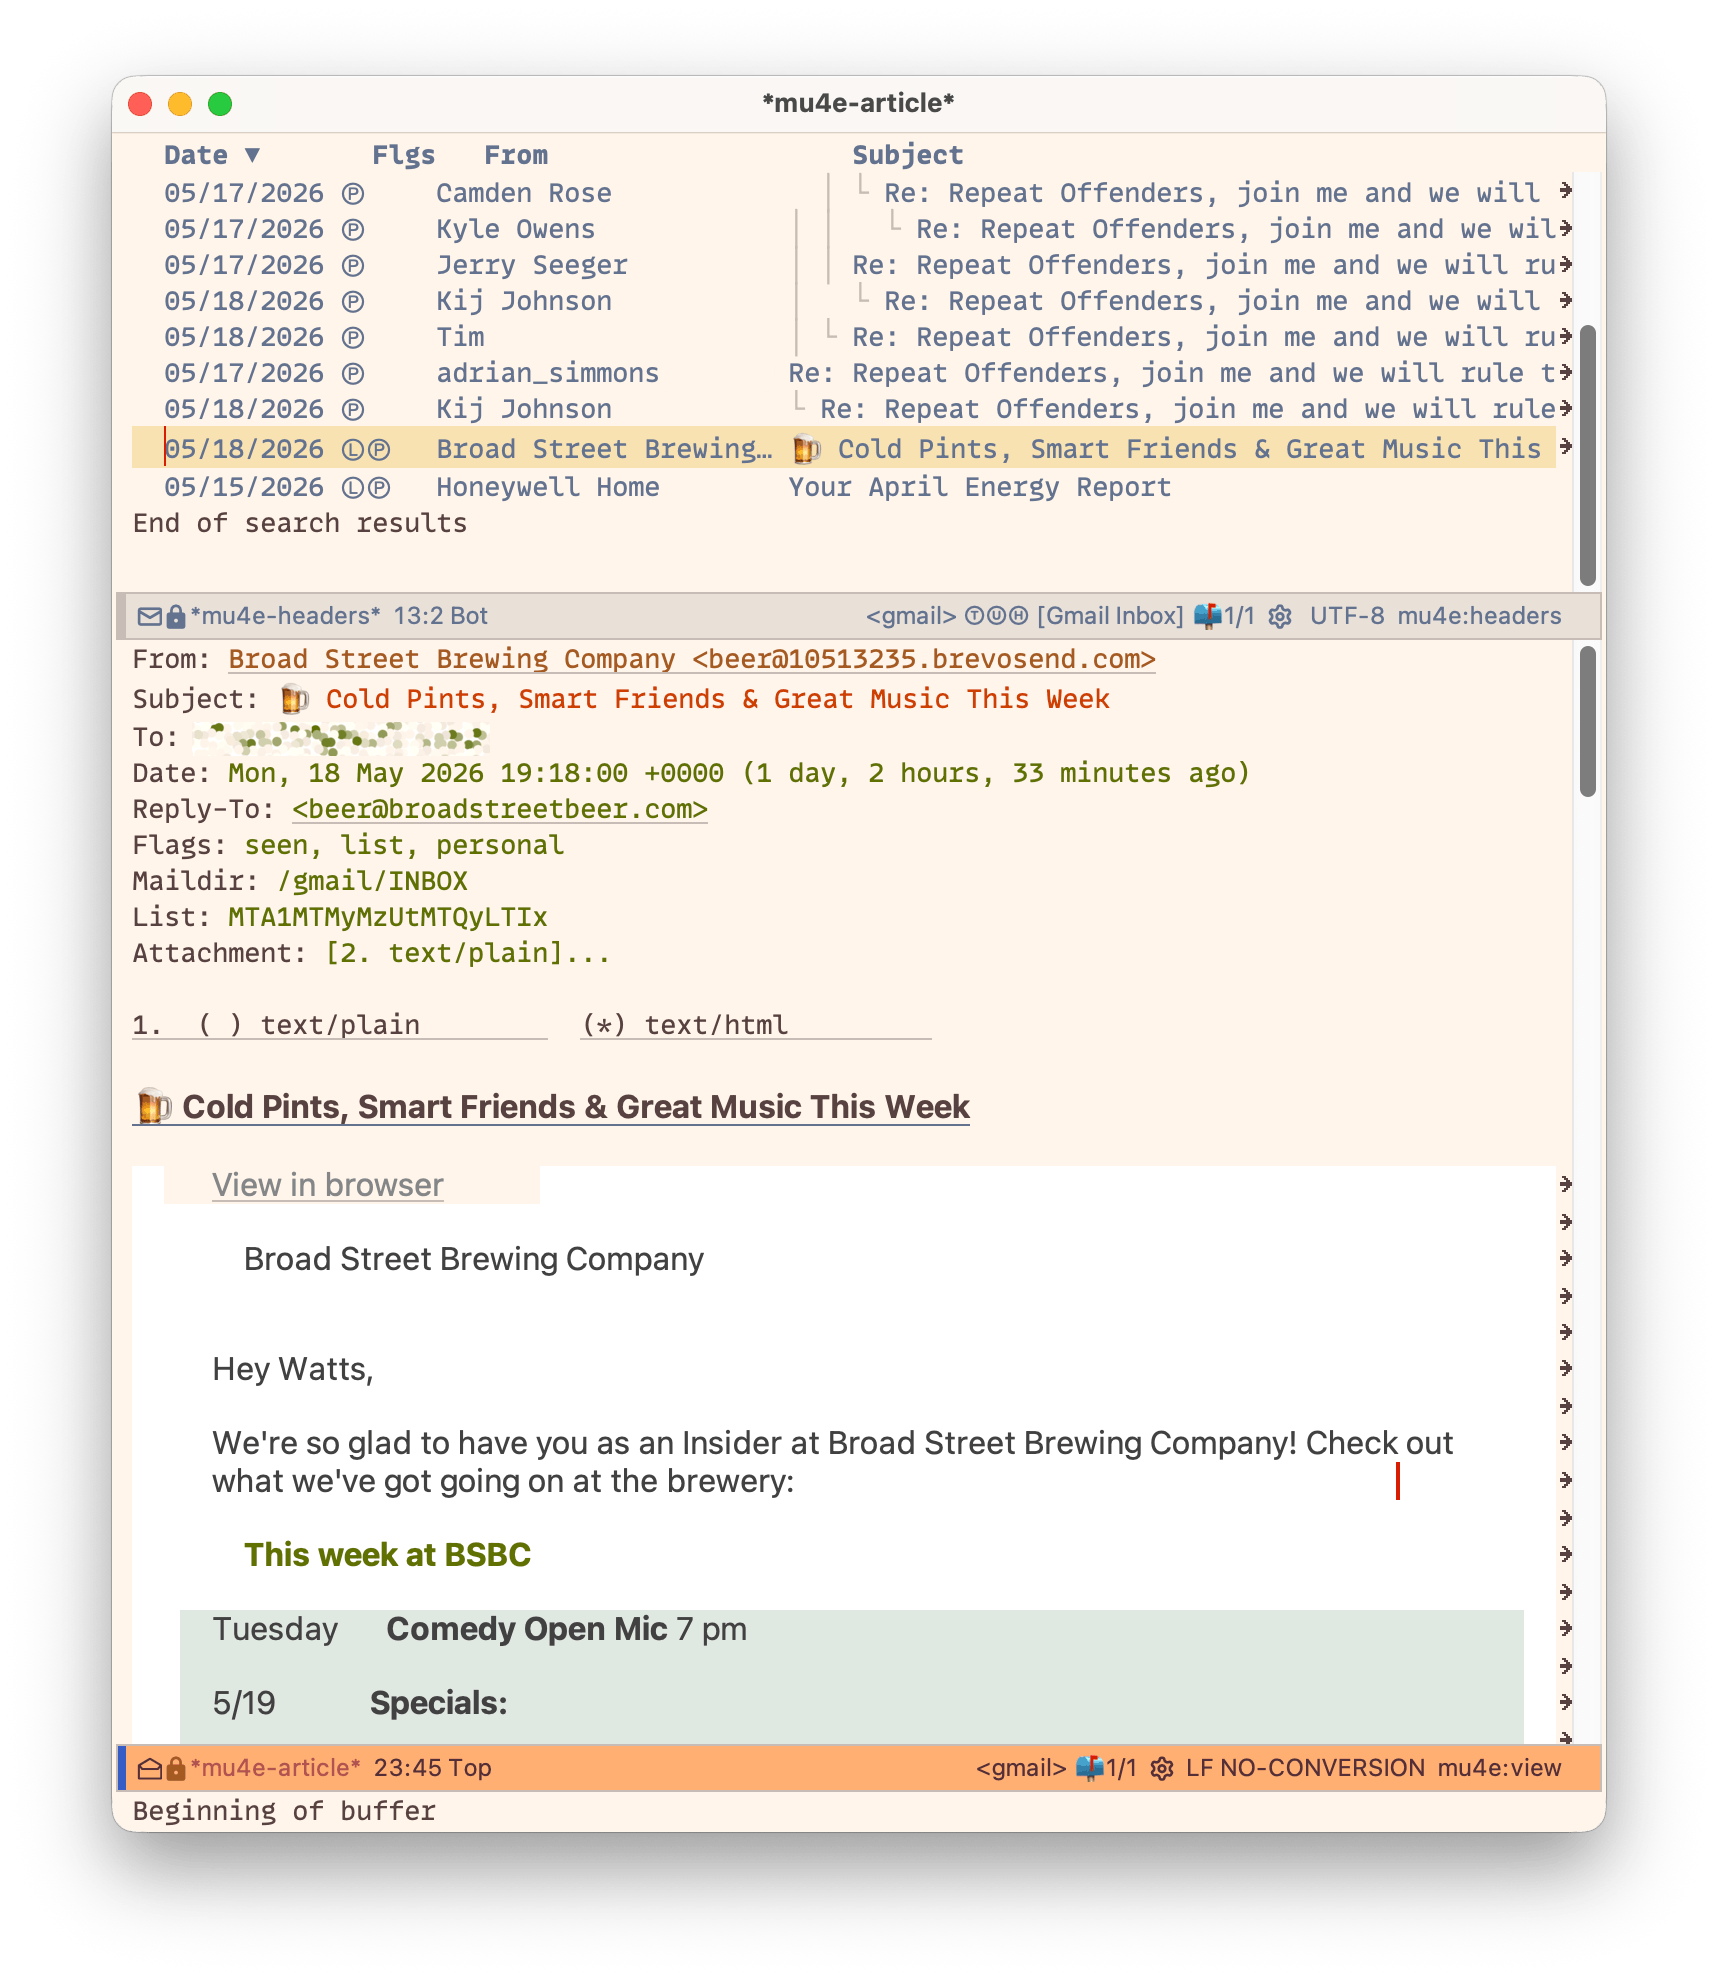
Task: Click Comedy Open Mic event text
Action: (527, 1629)
